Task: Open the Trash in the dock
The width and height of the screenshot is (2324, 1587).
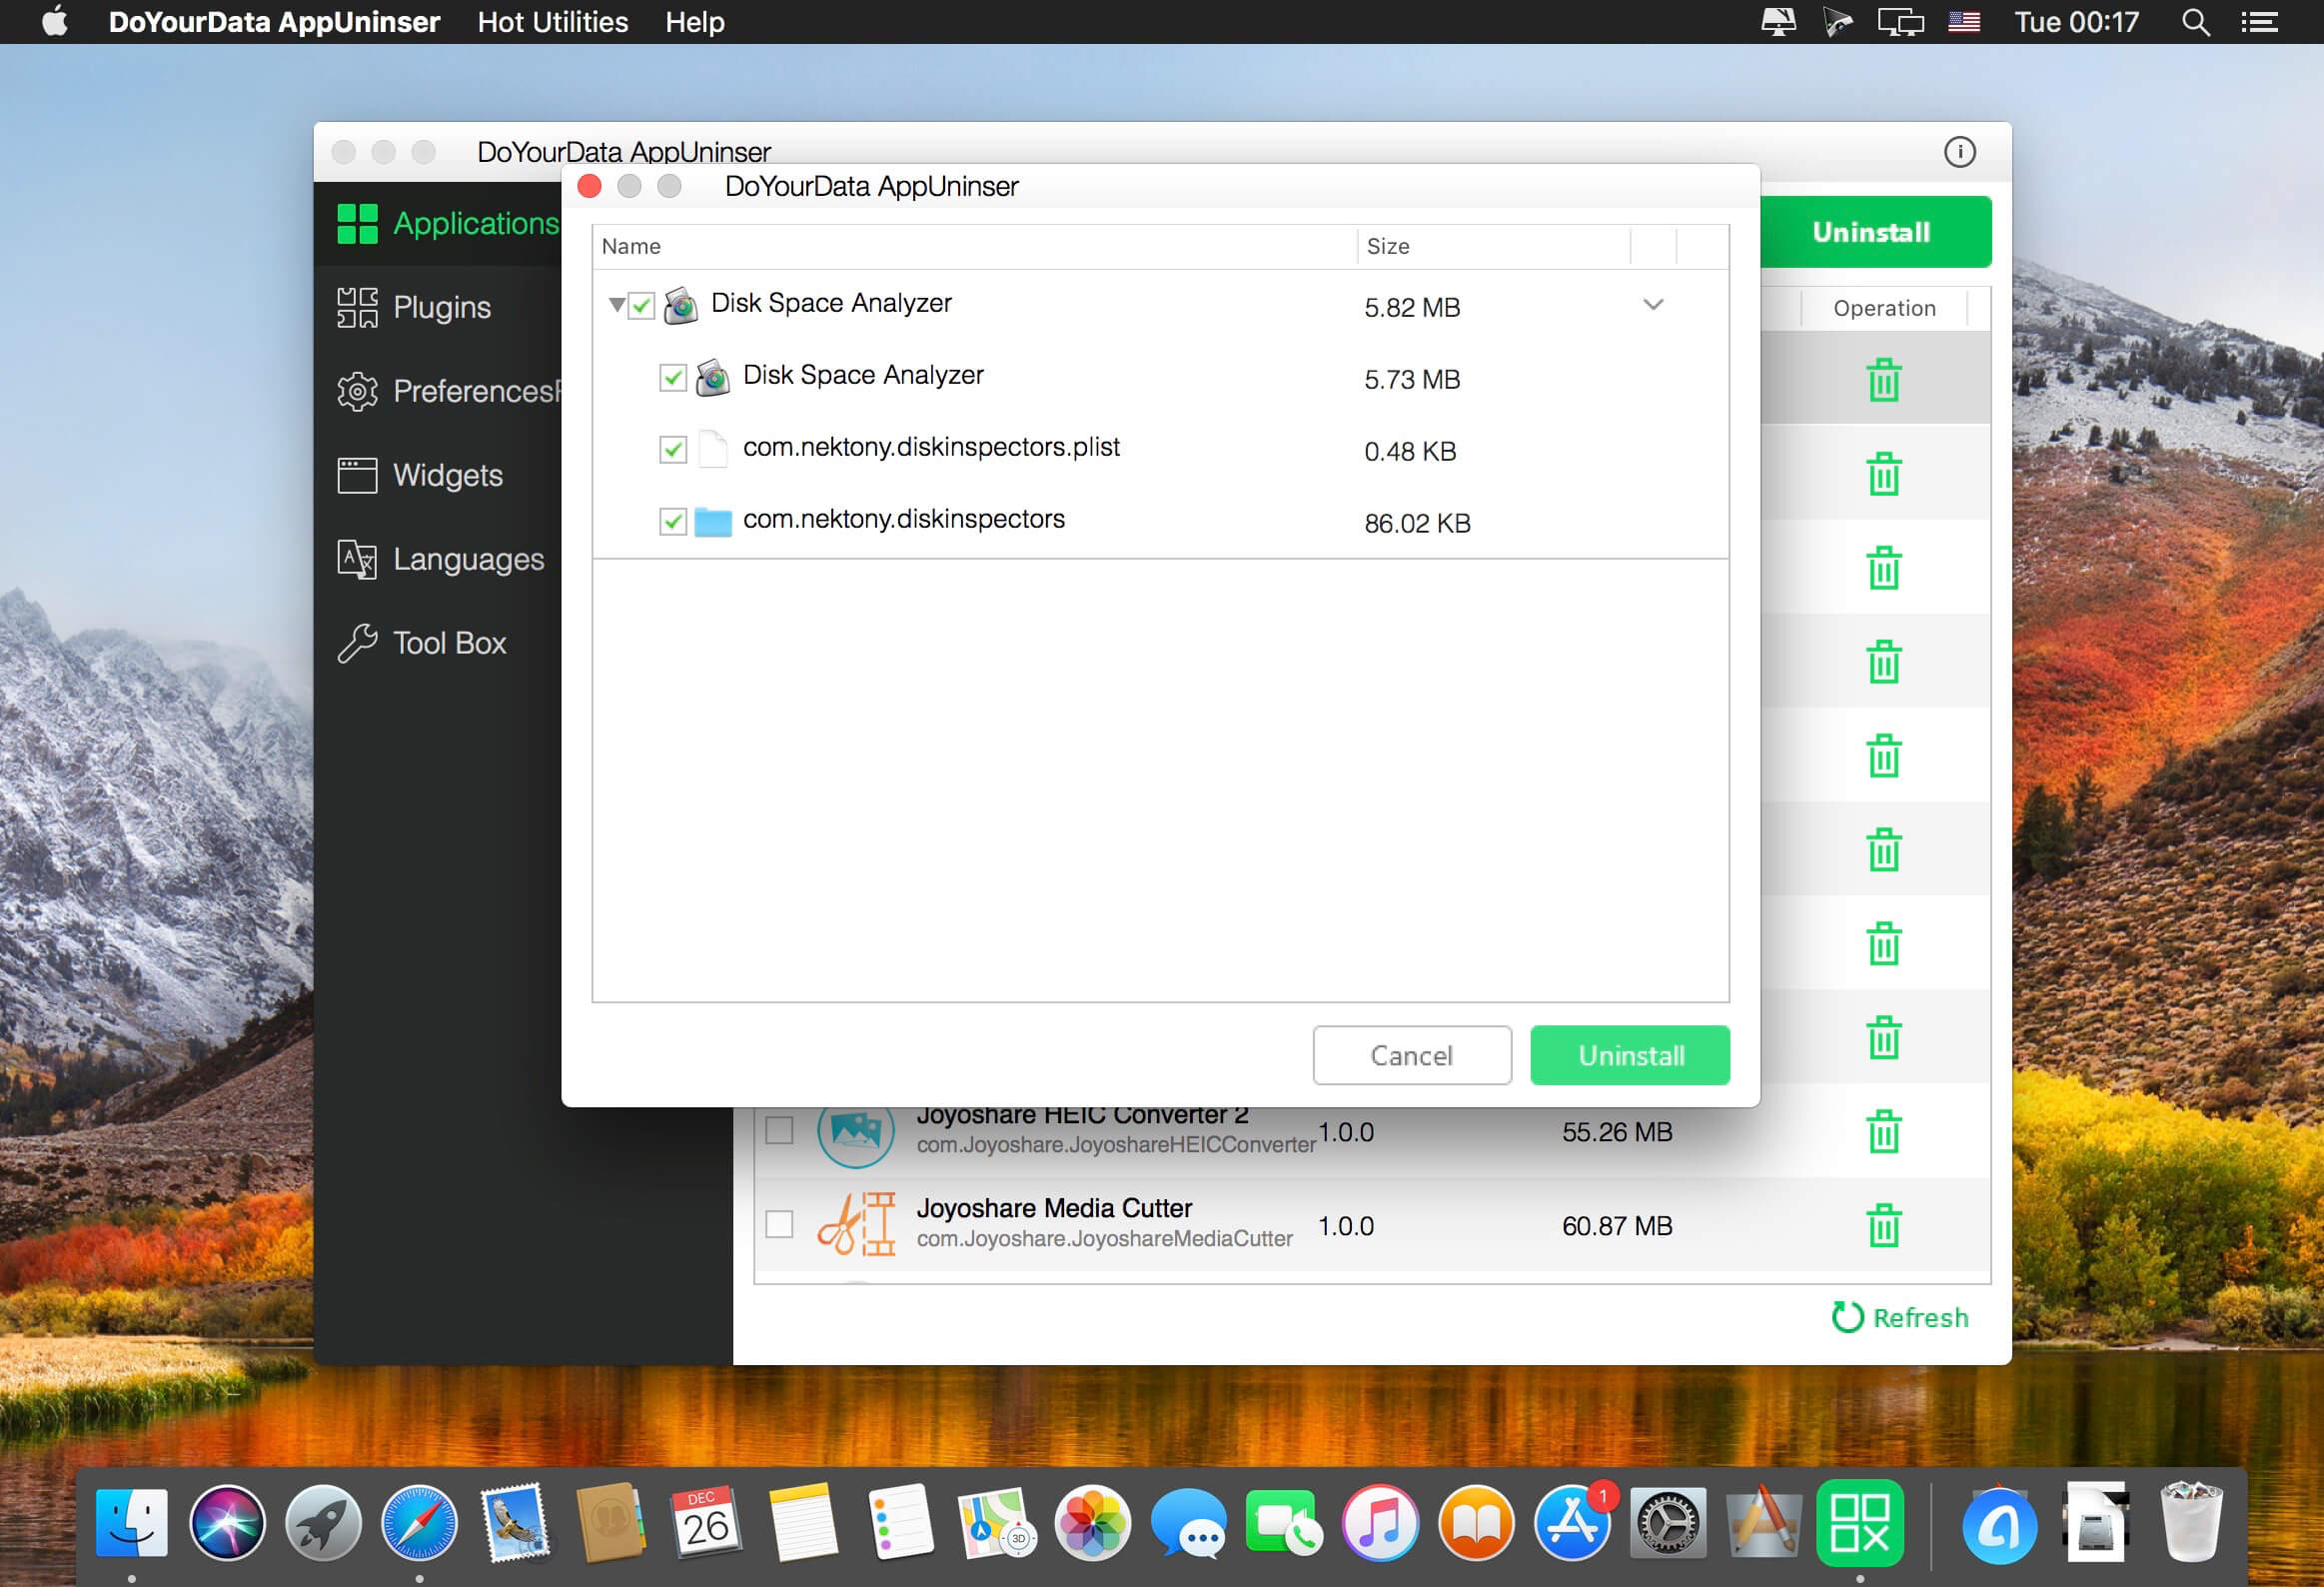Action: coord(2192,1522)
